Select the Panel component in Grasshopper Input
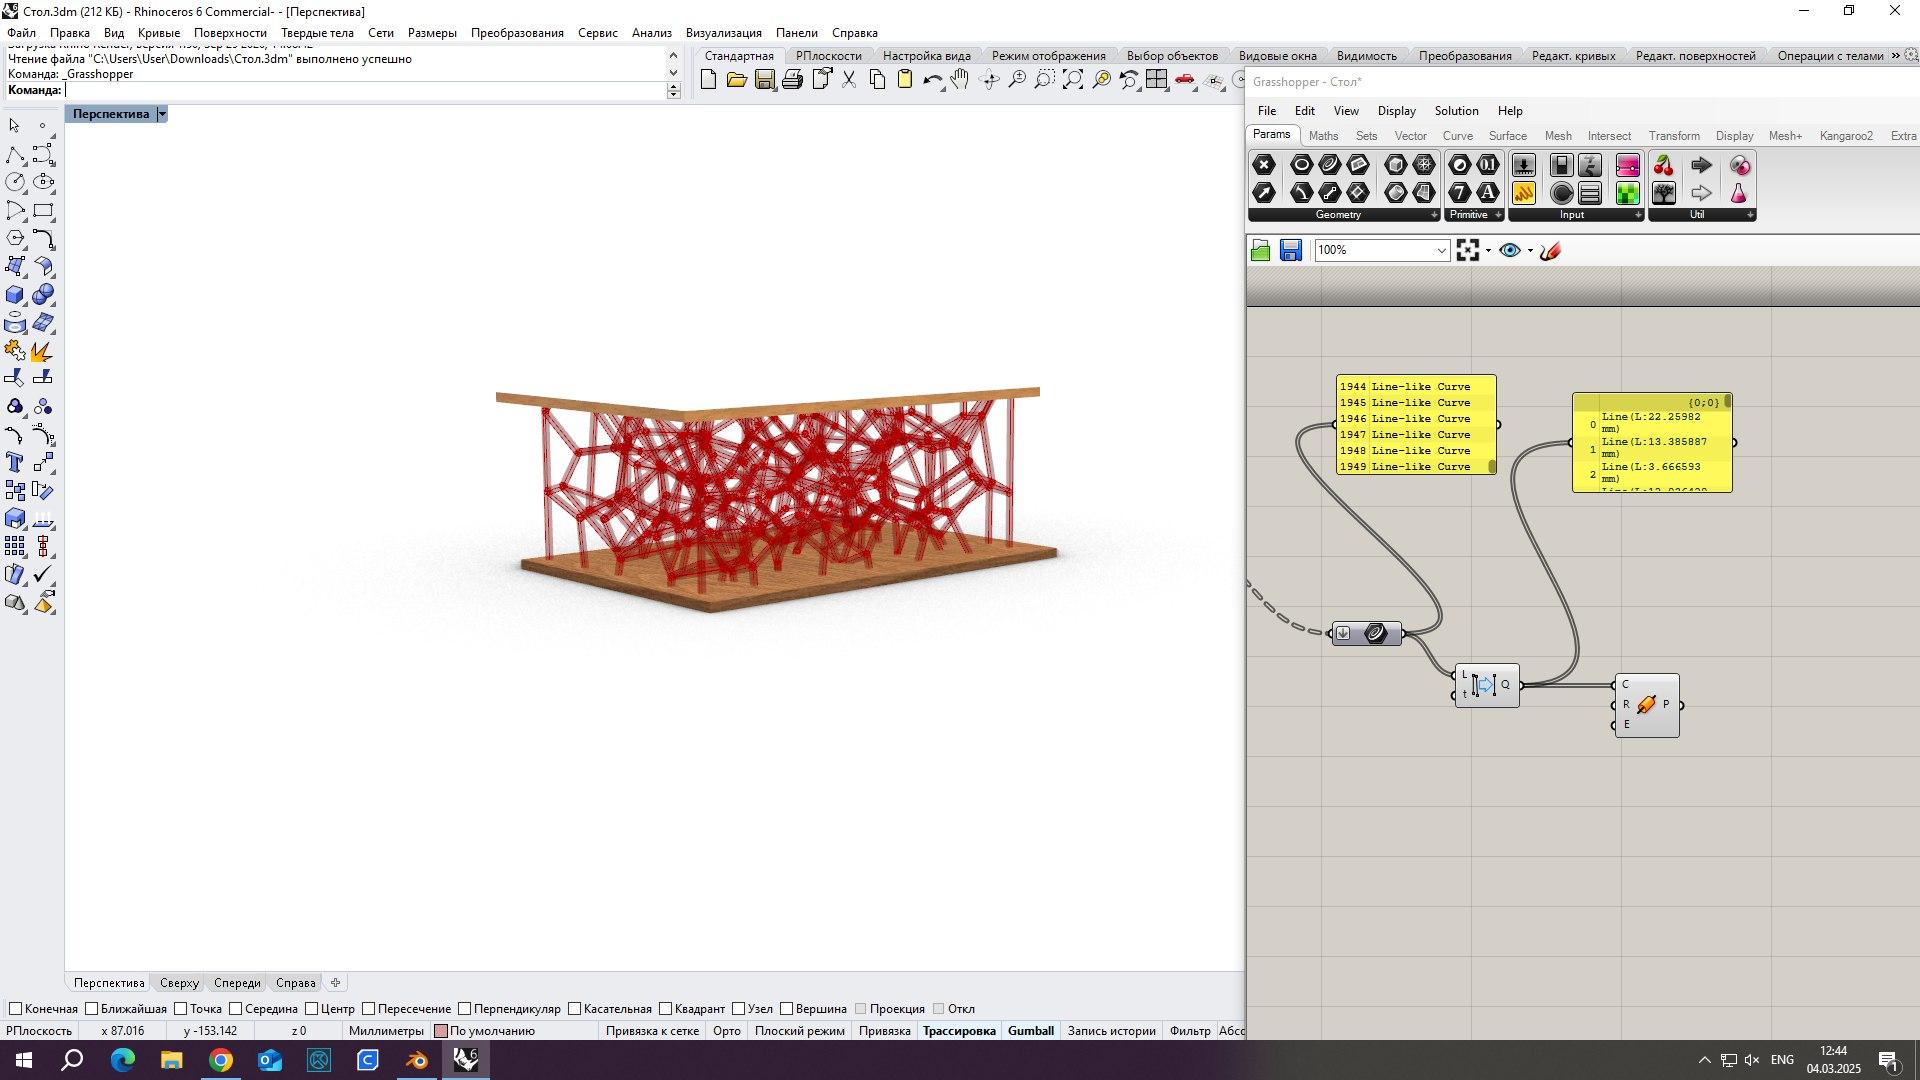1920x1080 pixels. [1523, 193]
